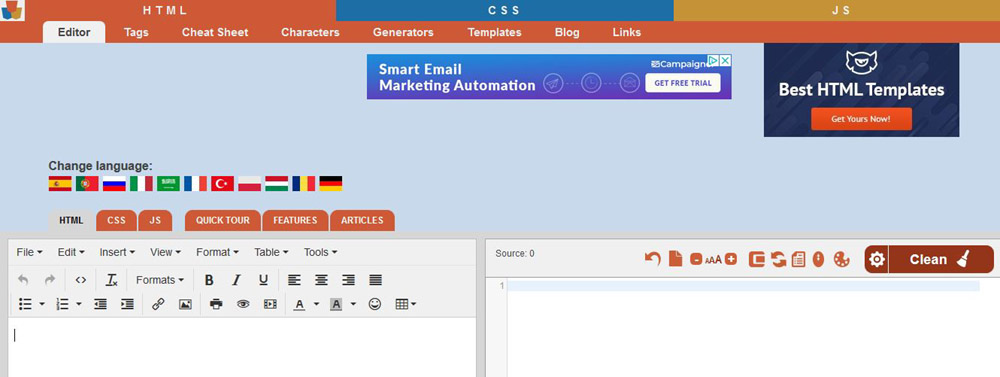Click into the source code editor line 1

click(x=744, y=286)
